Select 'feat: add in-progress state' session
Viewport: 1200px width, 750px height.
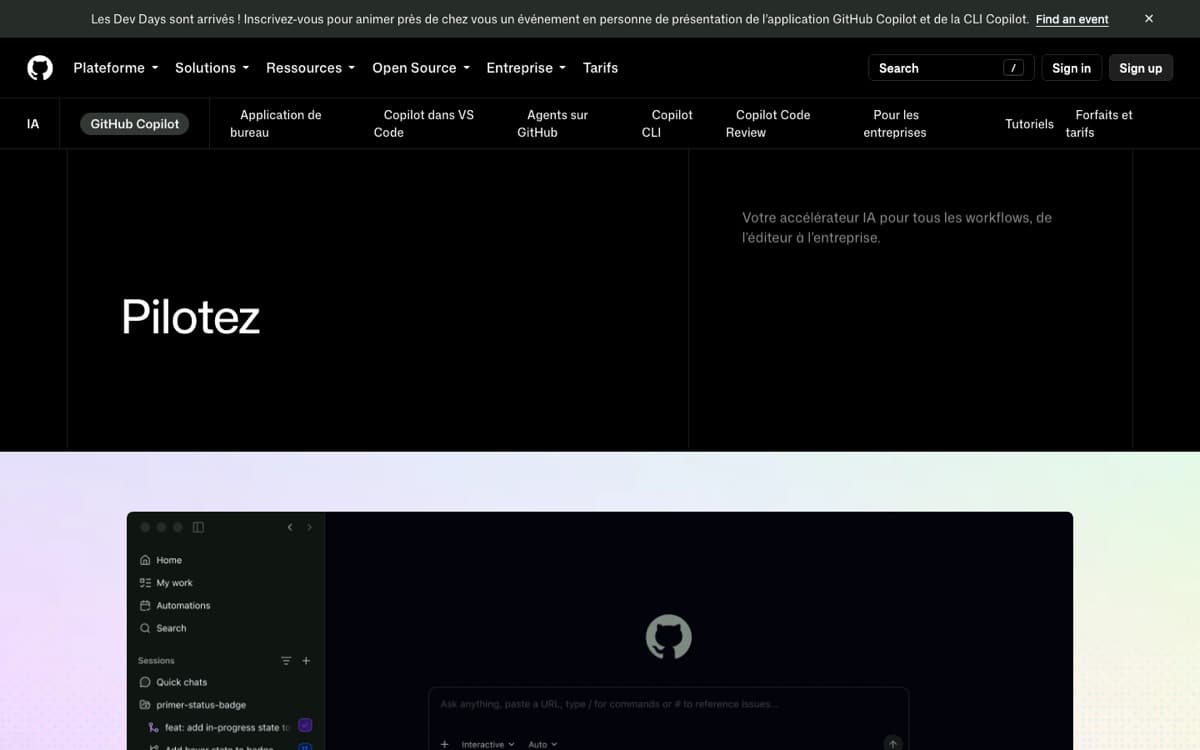[x=227, y=727]
